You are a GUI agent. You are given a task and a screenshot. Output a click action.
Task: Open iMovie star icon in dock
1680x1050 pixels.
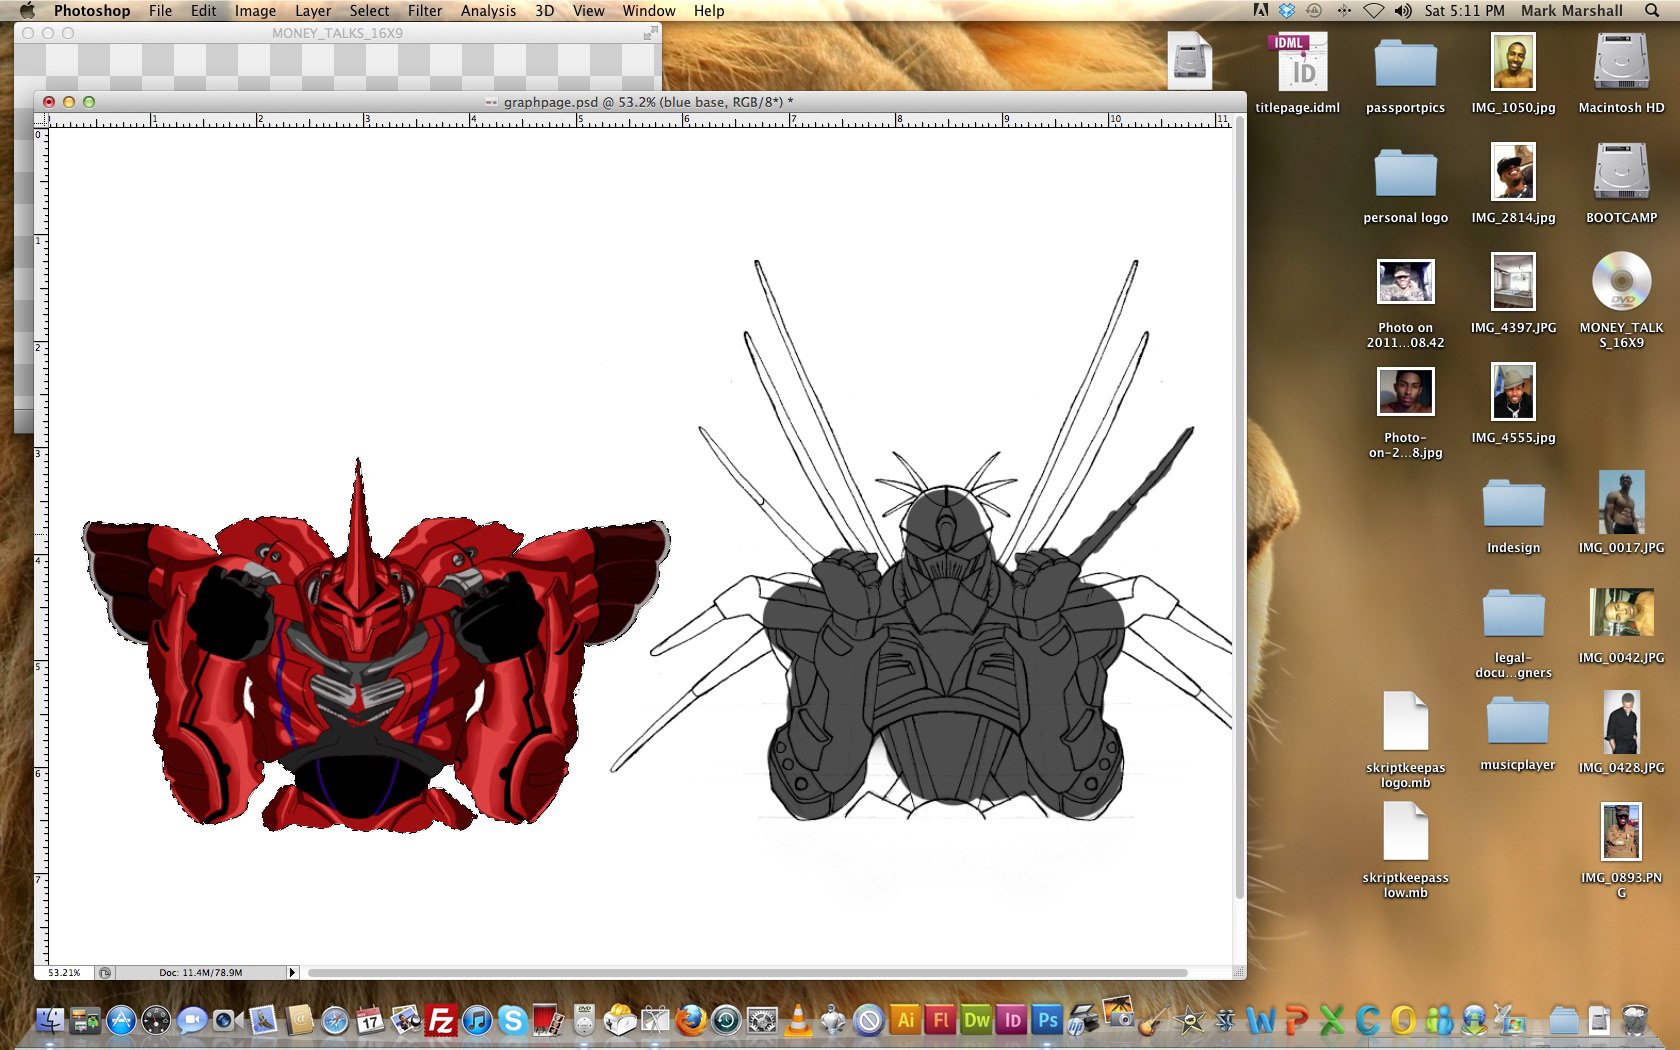tap(1190, 1020)
